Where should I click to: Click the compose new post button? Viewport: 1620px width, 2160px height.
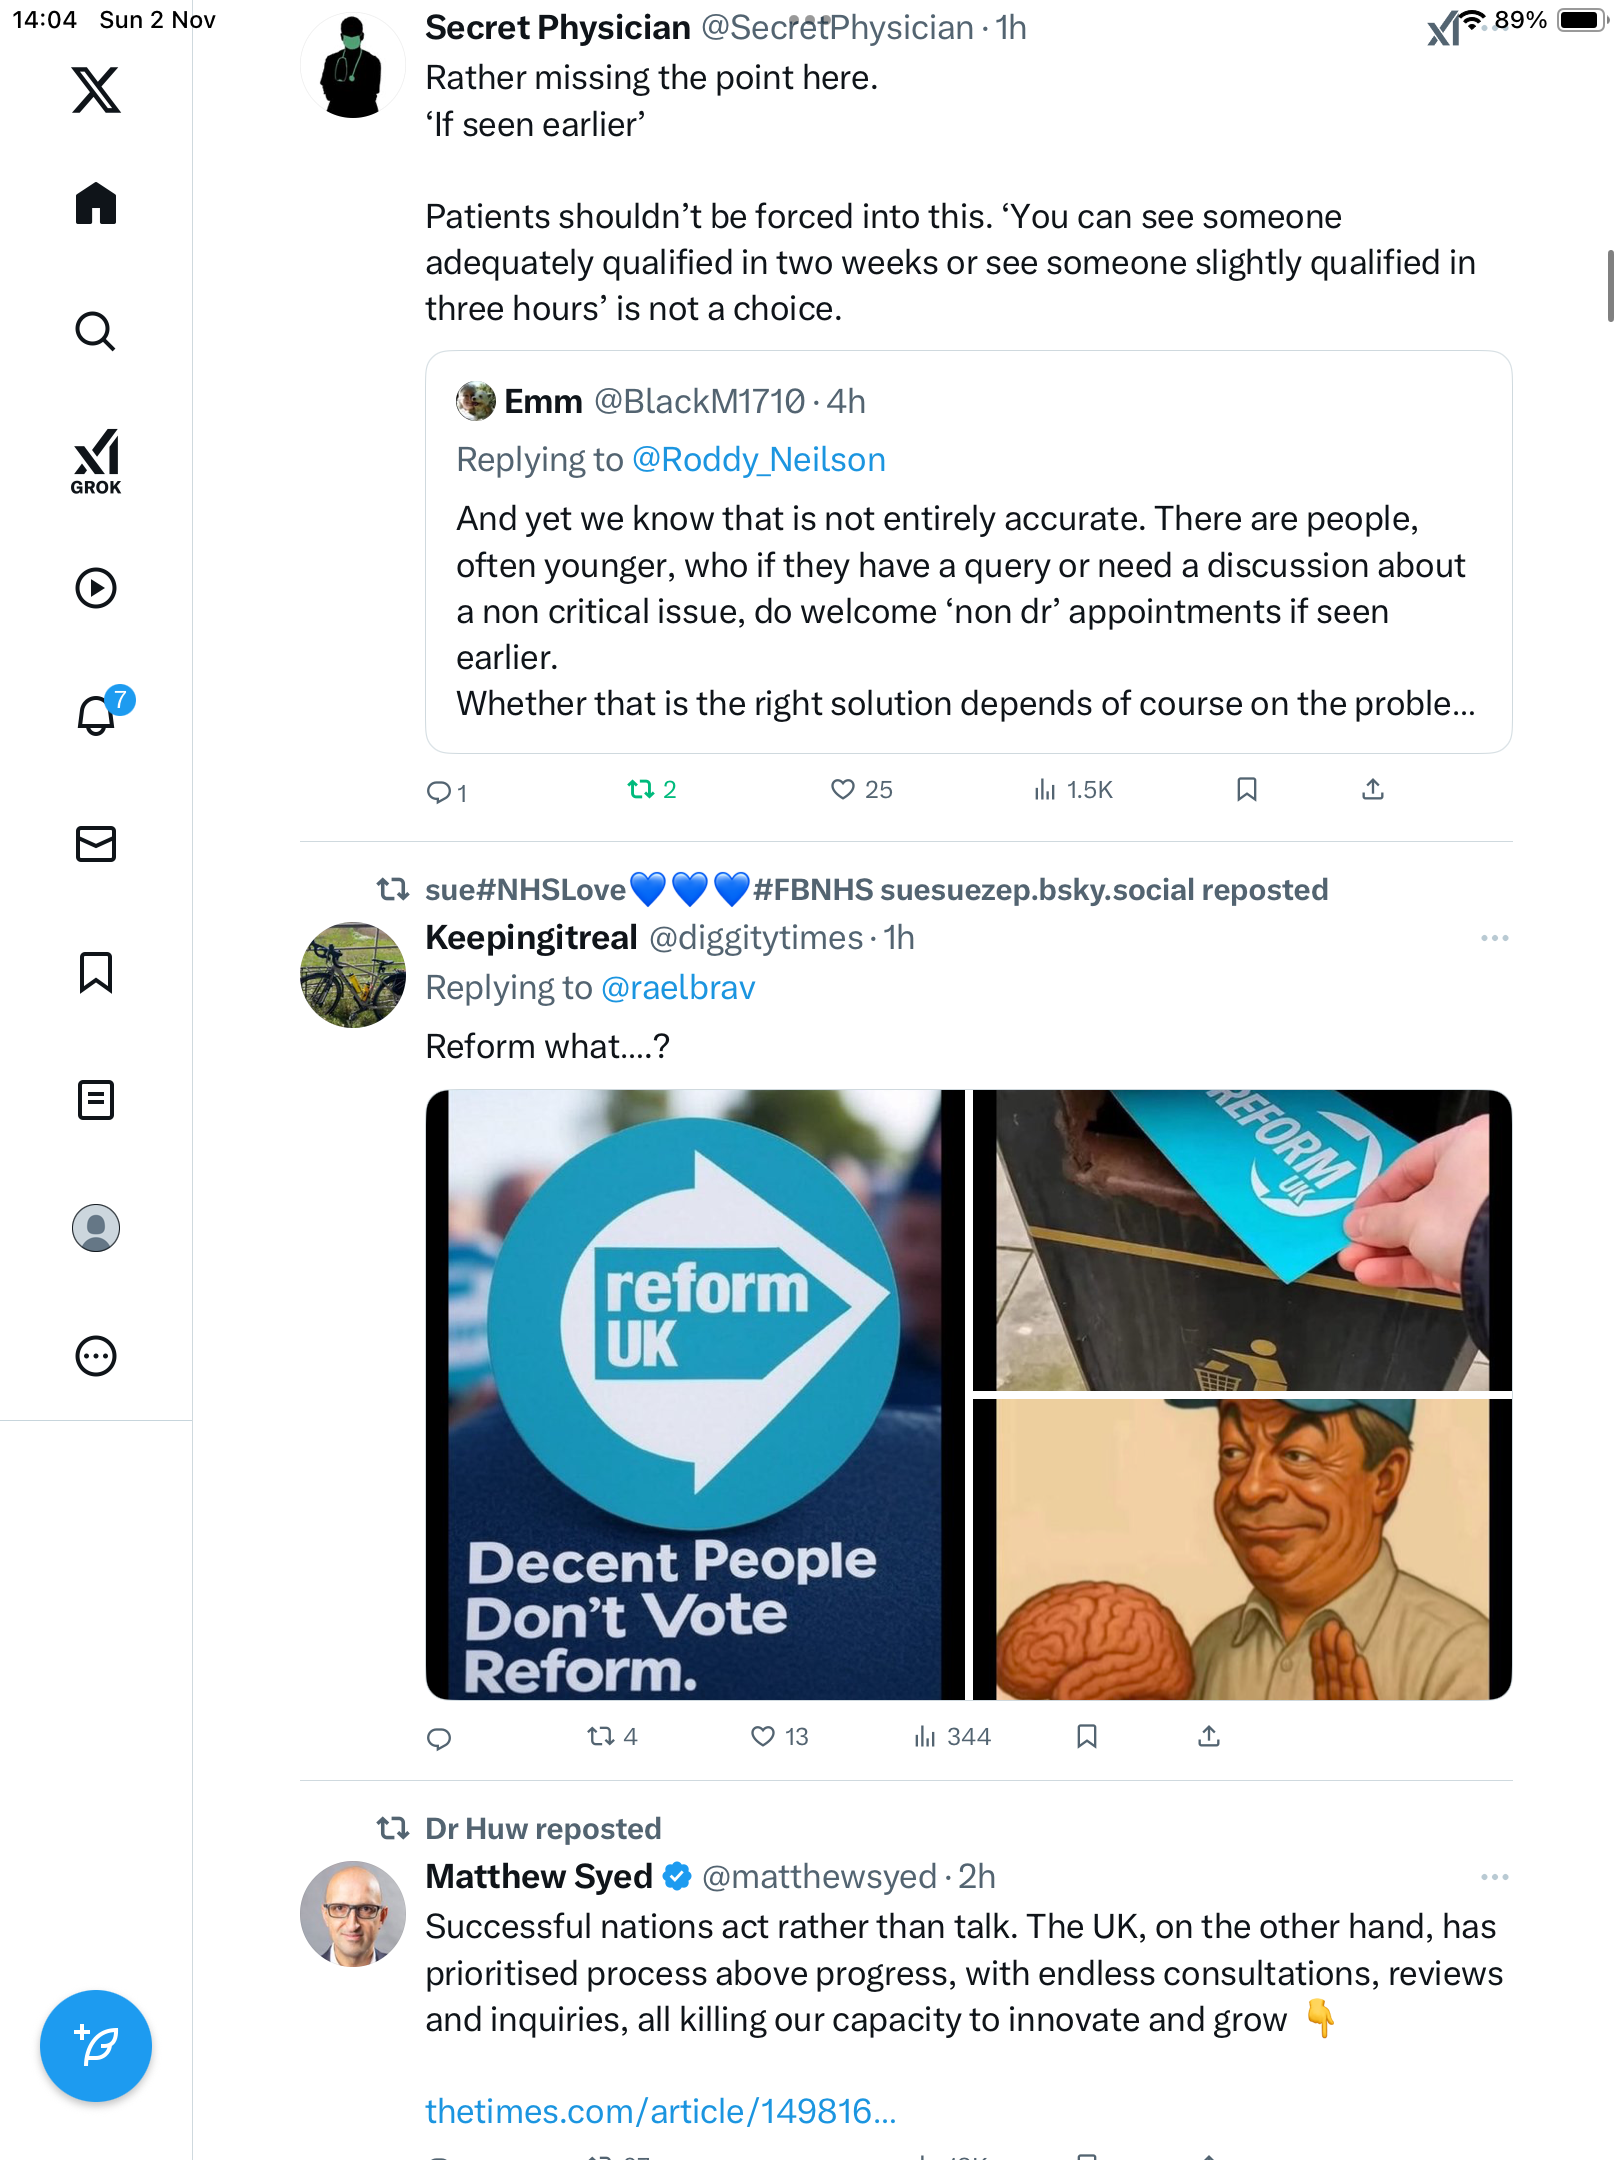[x=96, y=2046]
